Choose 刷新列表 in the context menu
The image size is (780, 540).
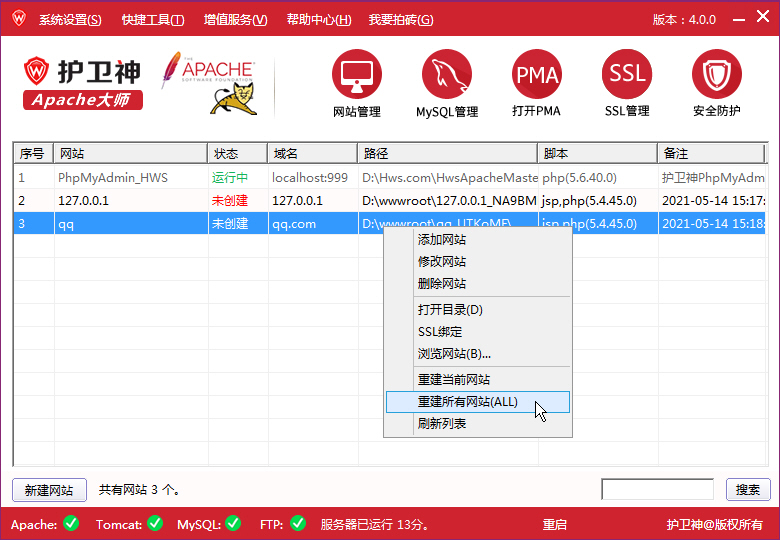[442, 424]
